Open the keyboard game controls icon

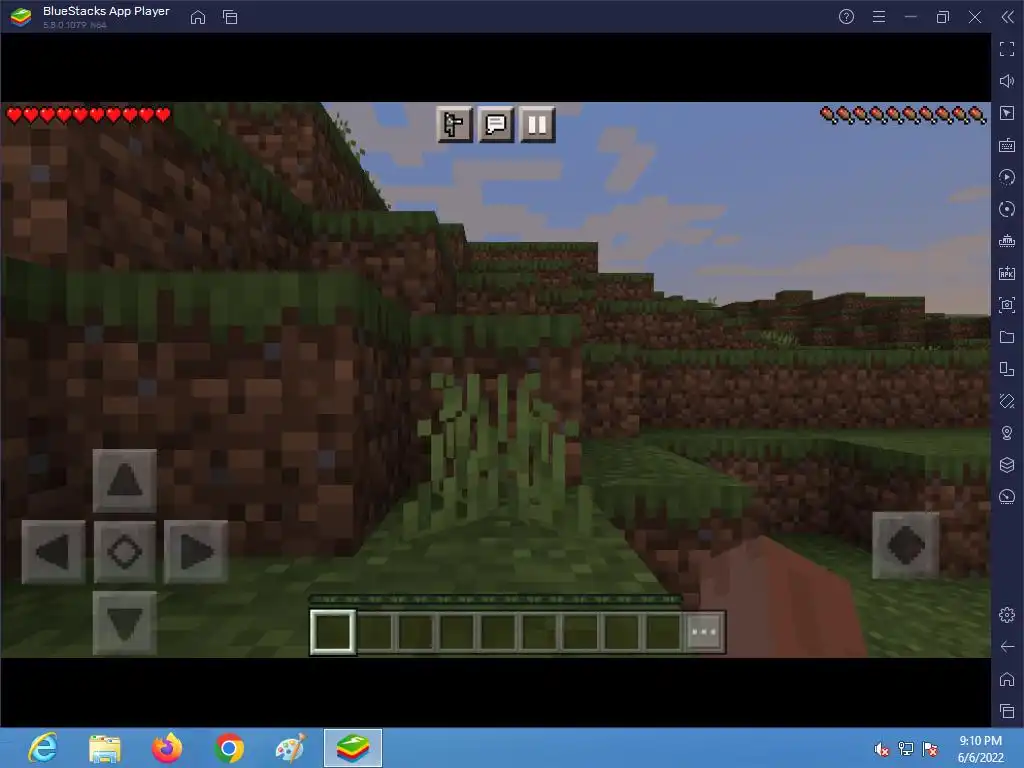point(1007,145)
